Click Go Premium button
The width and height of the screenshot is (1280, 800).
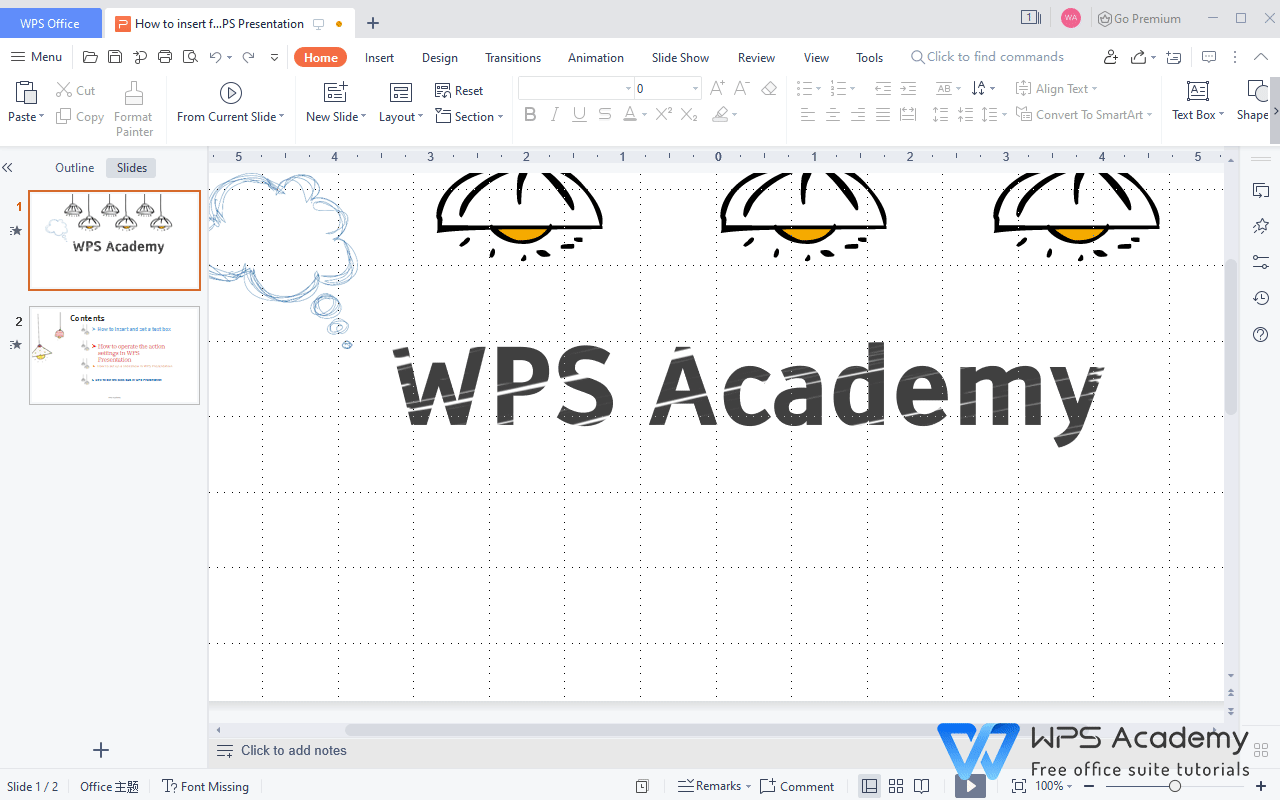pyautogui.click(x=1139, y=18)
